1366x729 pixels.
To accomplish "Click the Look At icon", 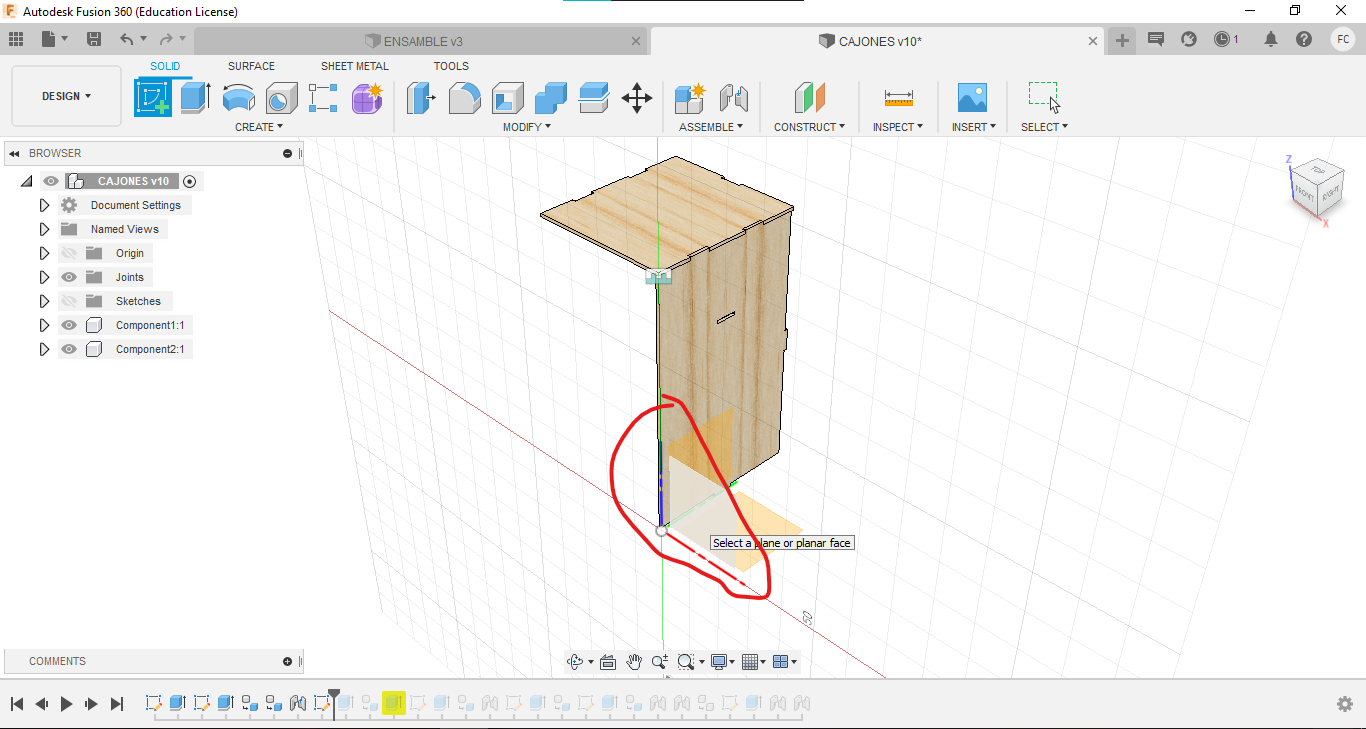I will click(x=610, y=661).
